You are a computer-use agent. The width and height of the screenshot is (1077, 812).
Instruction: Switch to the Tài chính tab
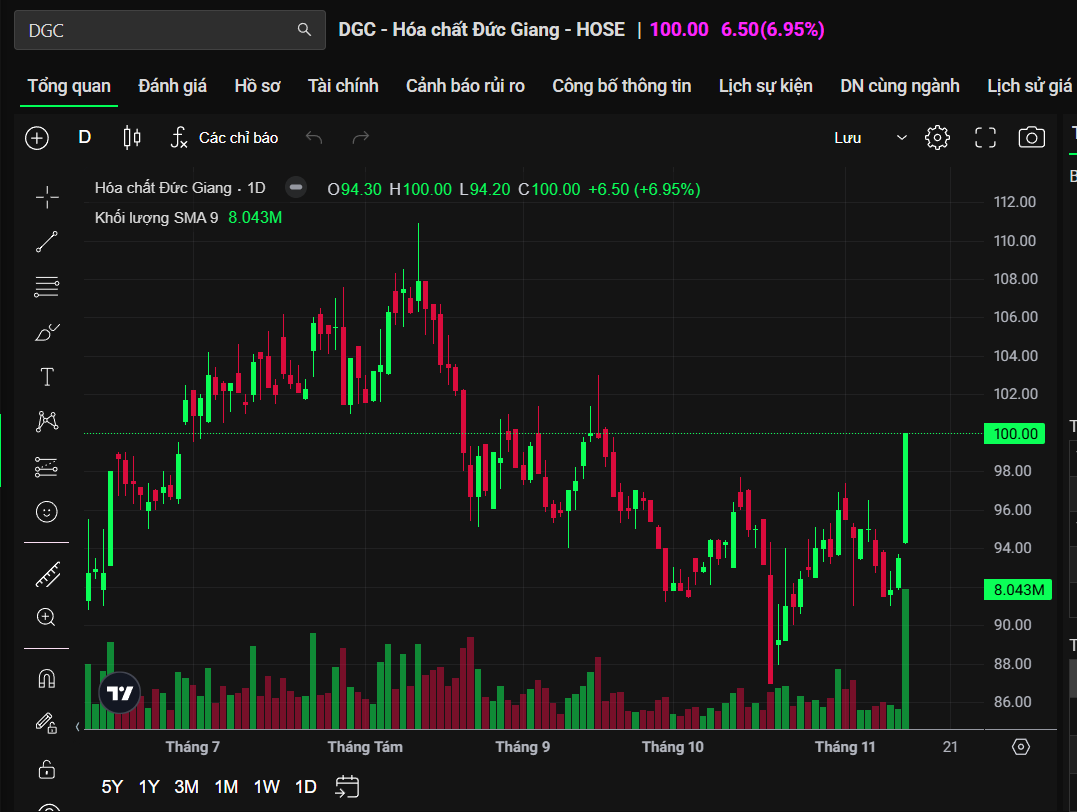(x=343, y=86)
